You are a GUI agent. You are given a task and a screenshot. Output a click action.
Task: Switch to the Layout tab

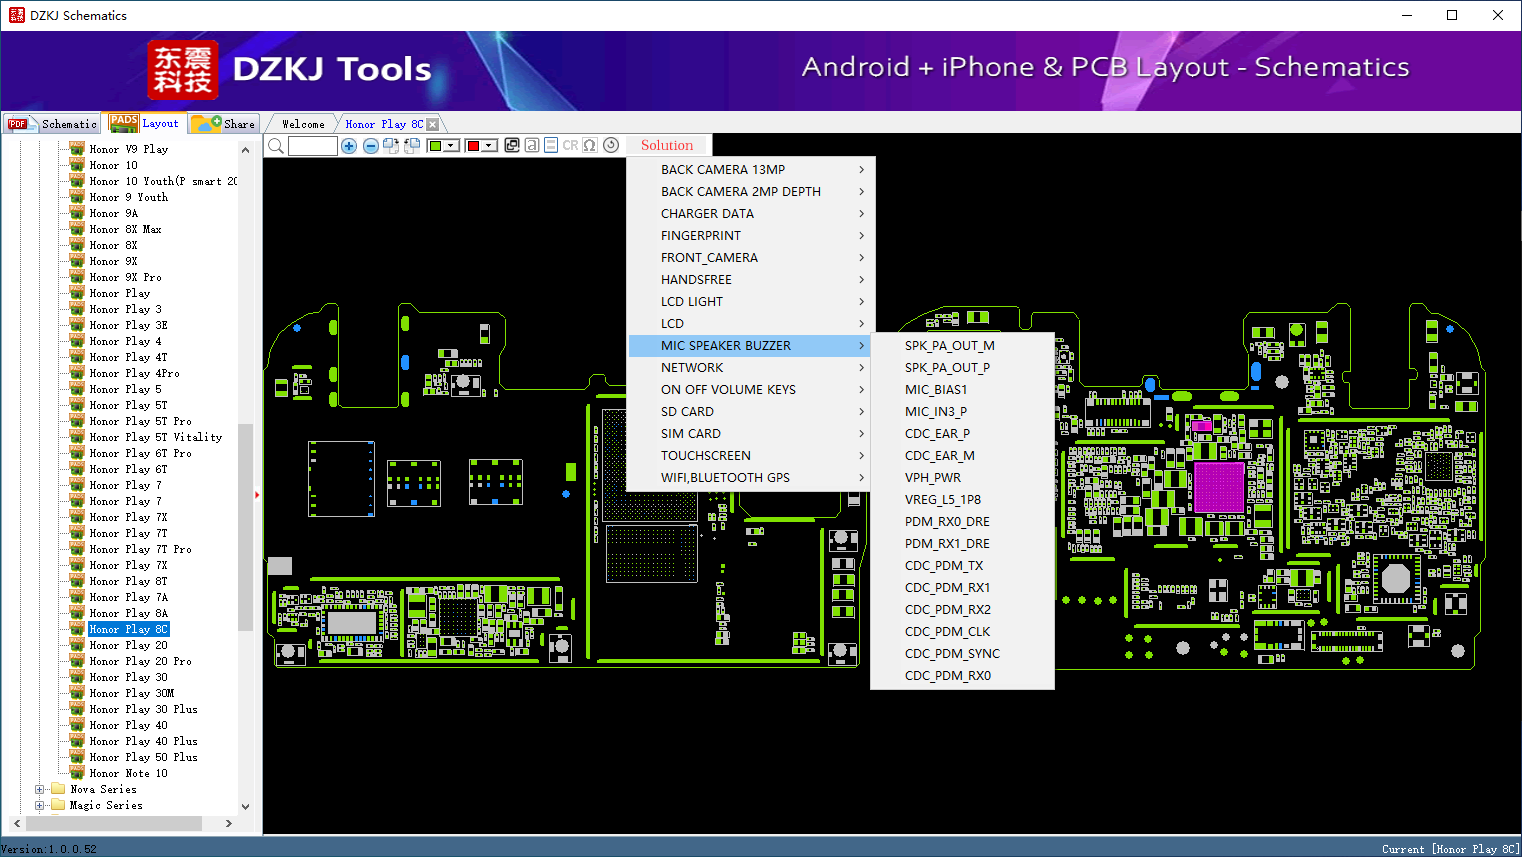[145, 123]
